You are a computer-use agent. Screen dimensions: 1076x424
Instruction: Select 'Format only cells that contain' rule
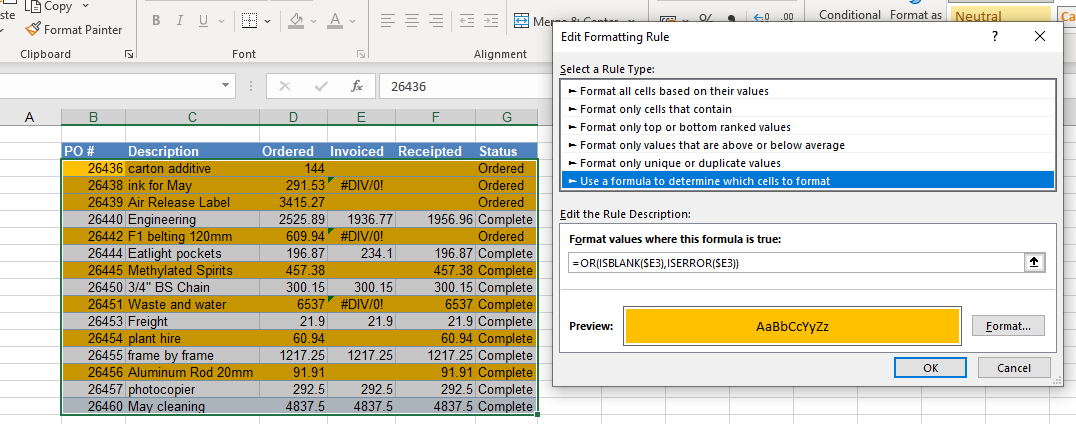tap(655, 109)
